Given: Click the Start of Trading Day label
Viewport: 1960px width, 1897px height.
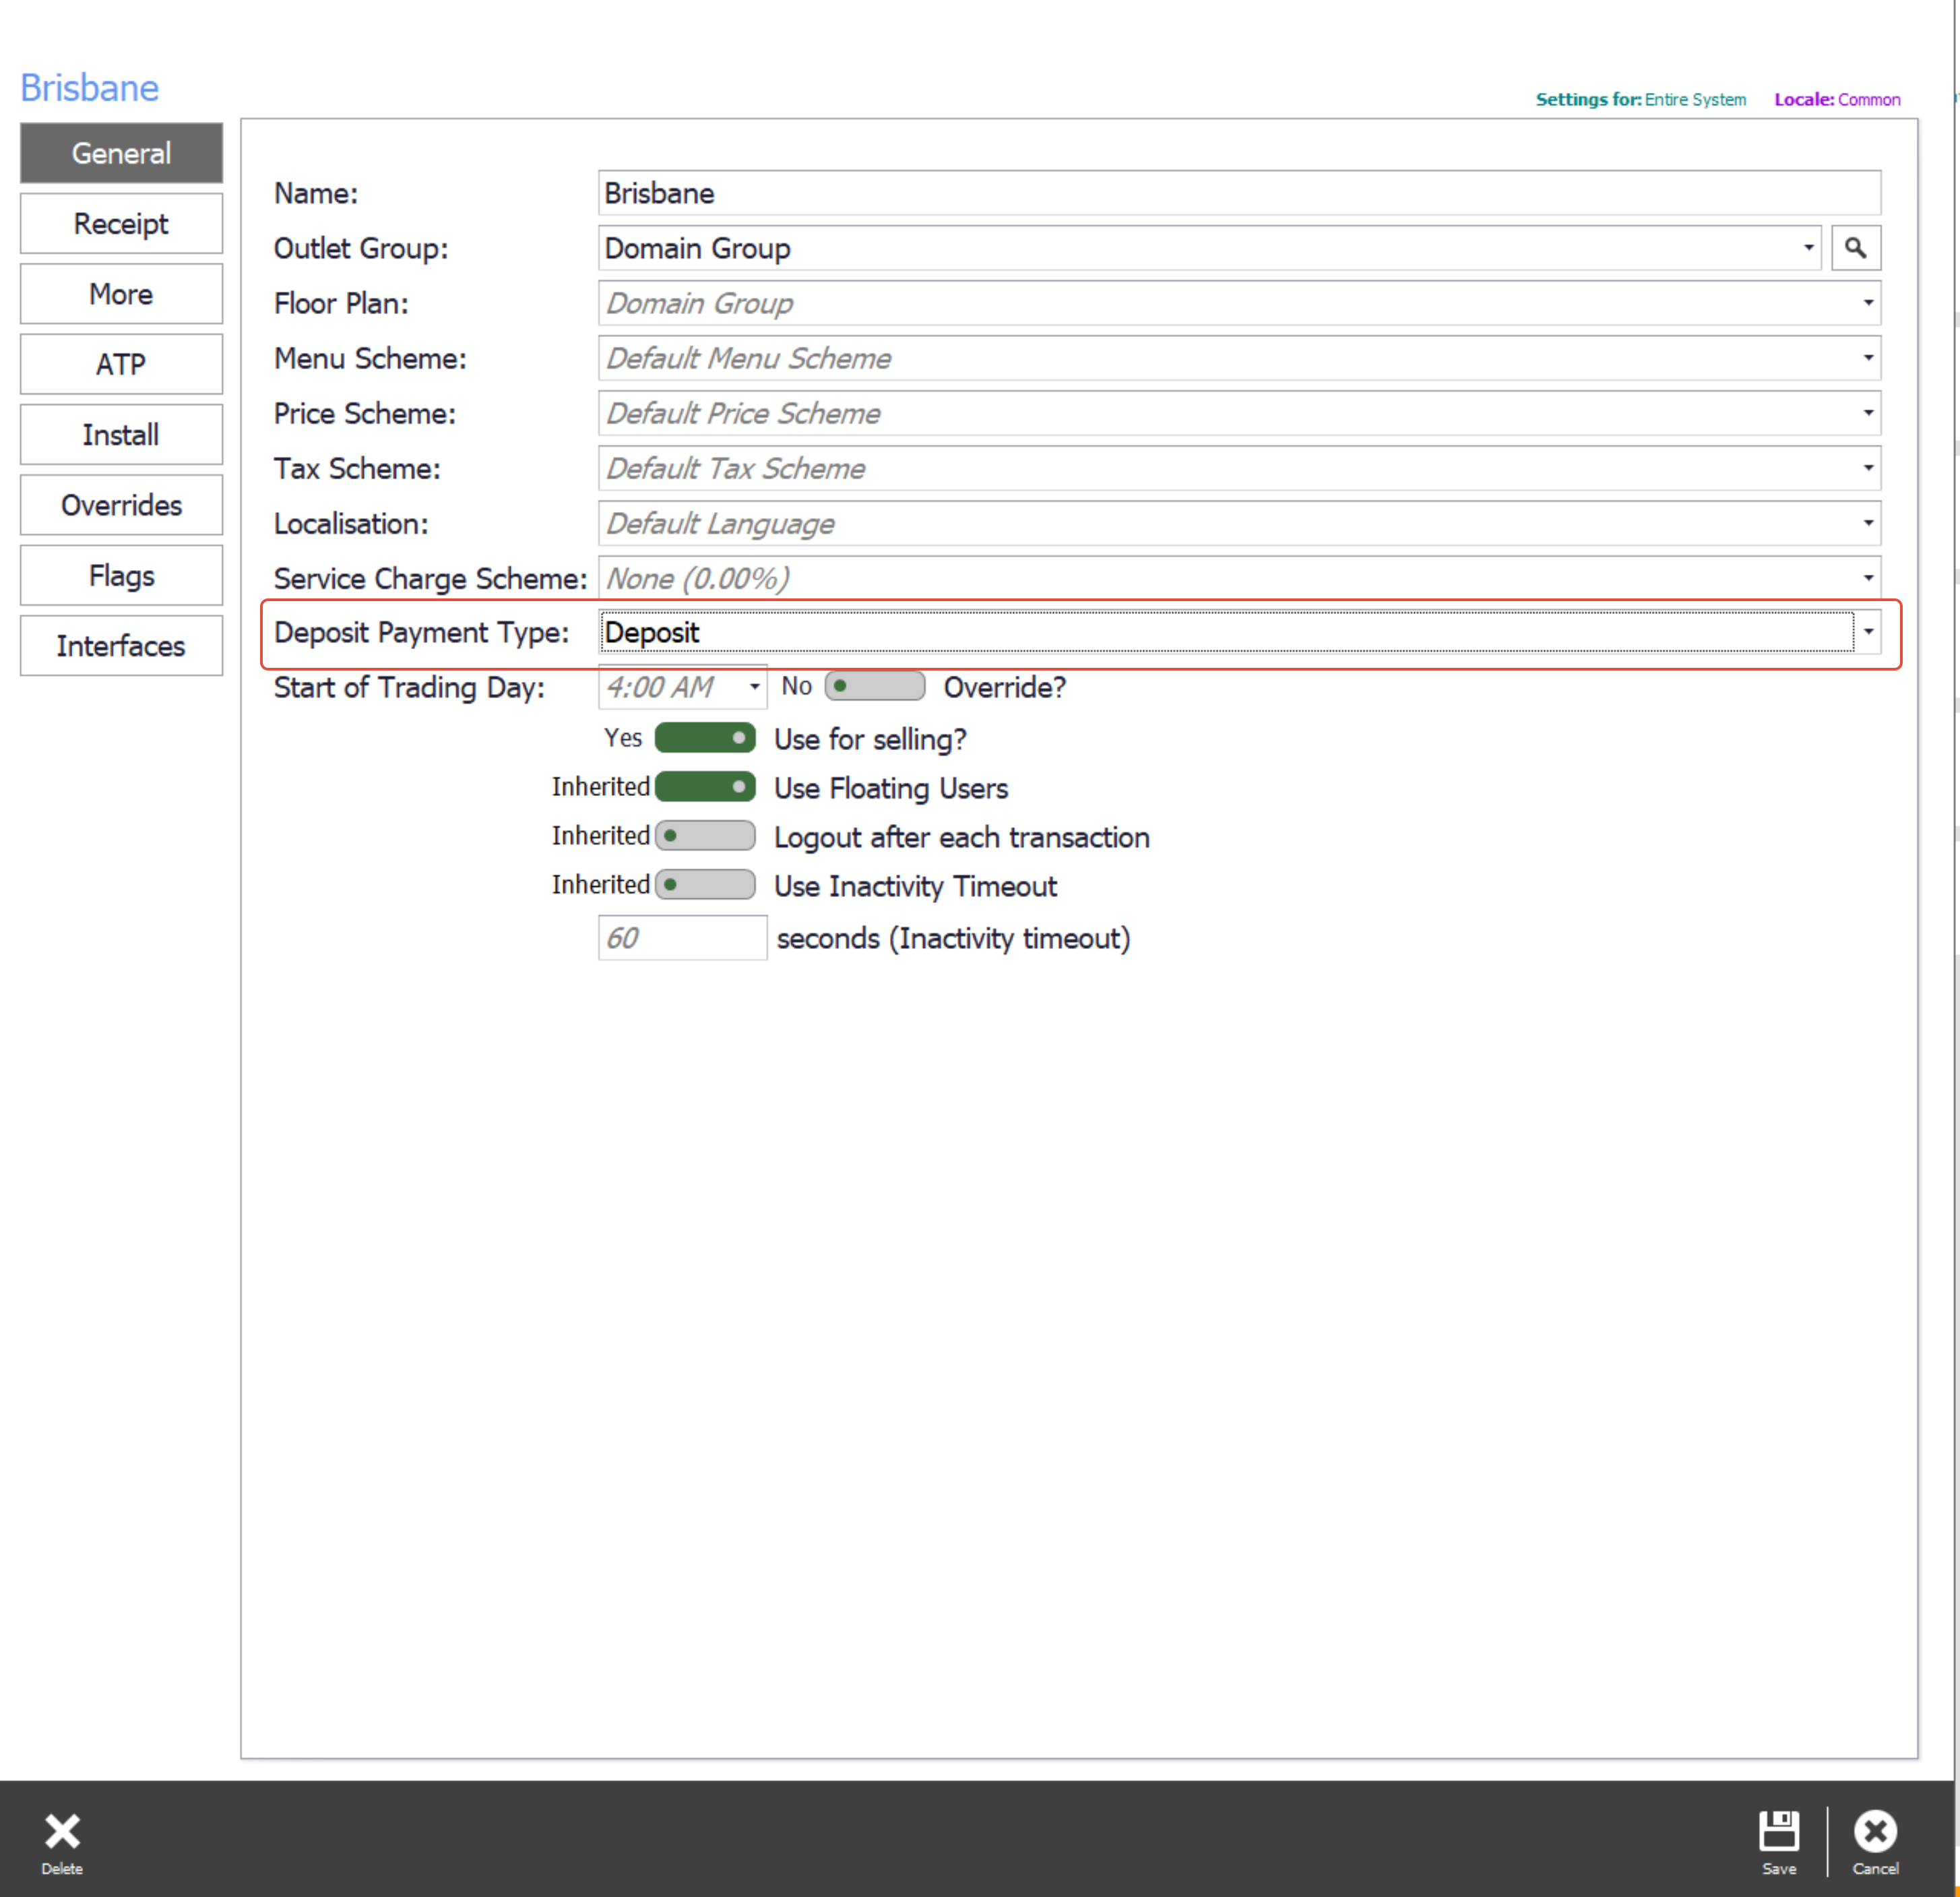Looking at the screenshot, I should click(x=409, y=688).
